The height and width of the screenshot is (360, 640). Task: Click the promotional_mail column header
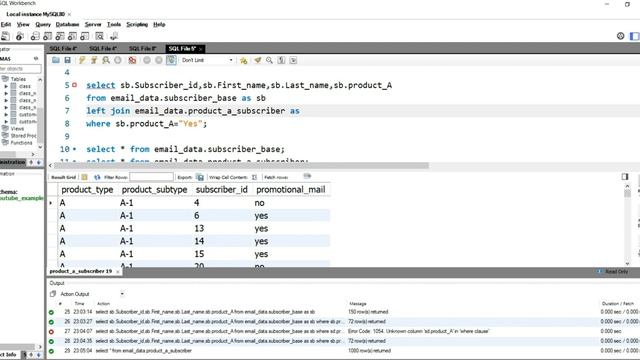(291, 189)
